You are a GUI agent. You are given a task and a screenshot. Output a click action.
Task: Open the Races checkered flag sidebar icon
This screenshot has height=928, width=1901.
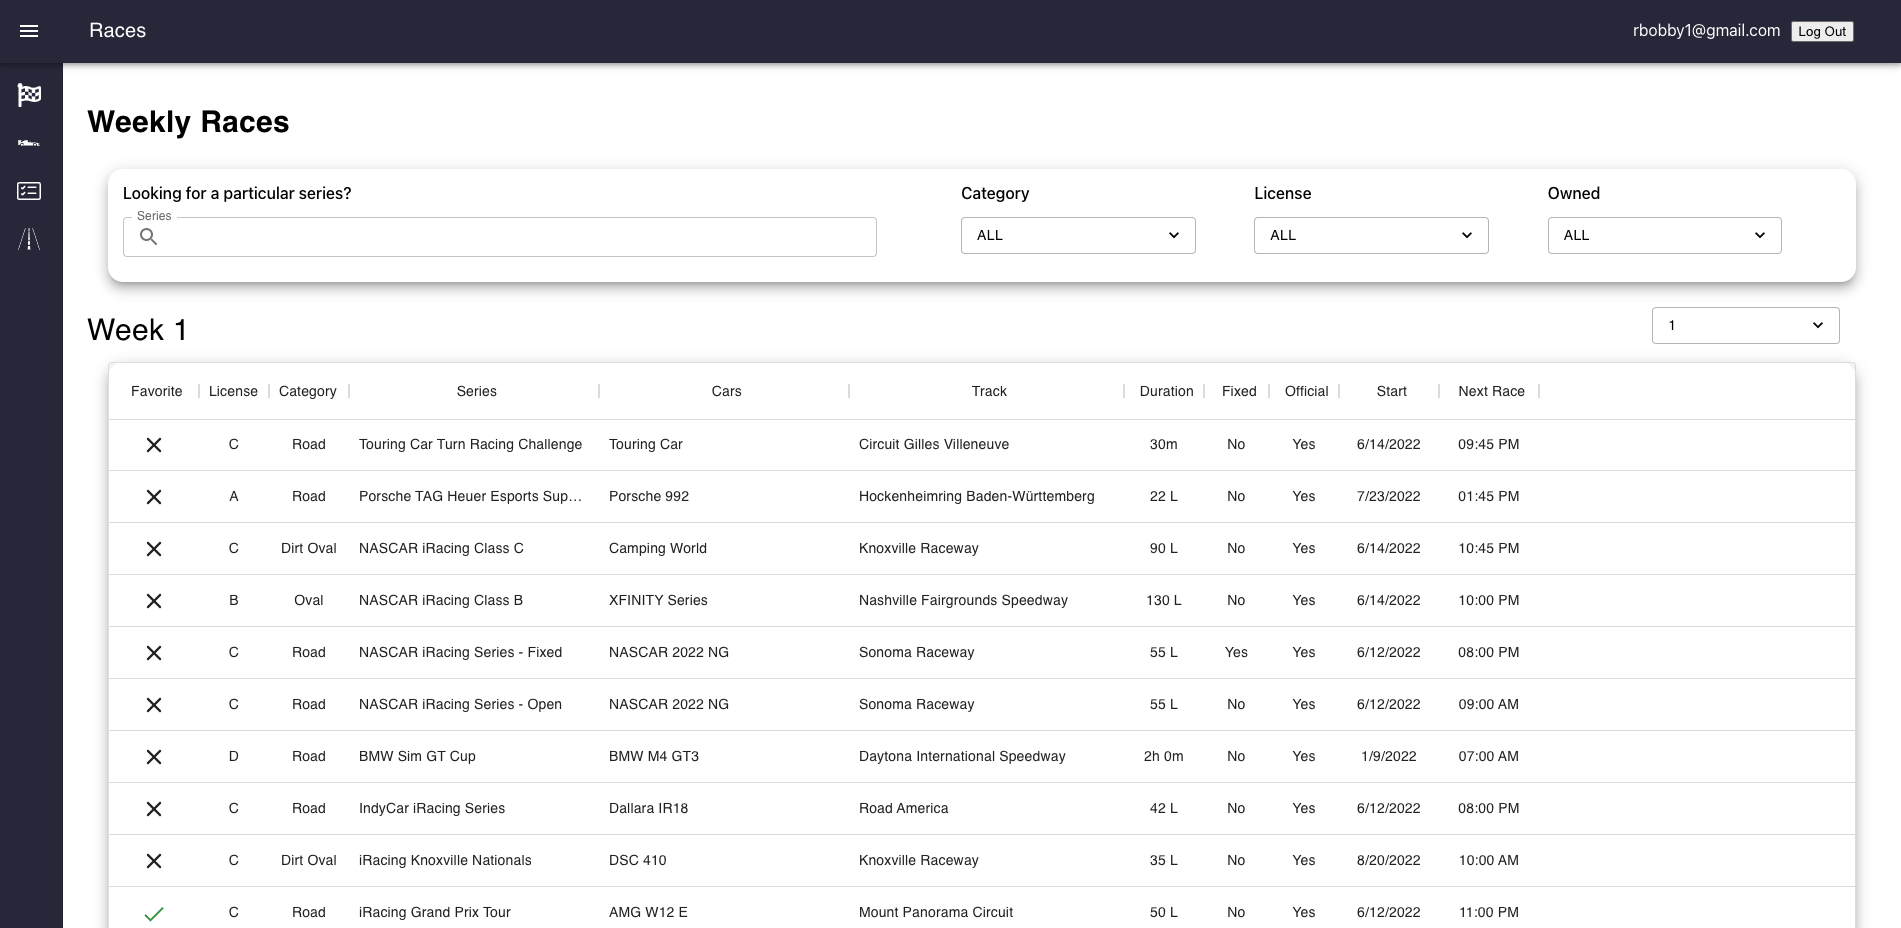coord(29,95)
